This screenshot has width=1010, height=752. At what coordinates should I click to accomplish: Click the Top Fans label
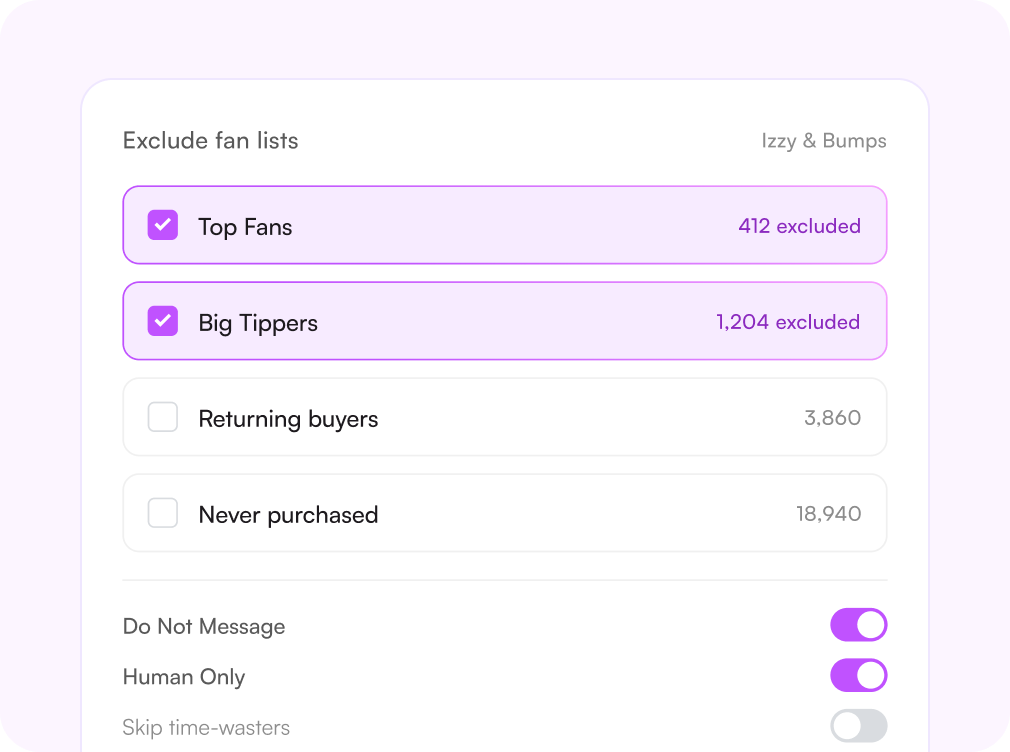245,227
